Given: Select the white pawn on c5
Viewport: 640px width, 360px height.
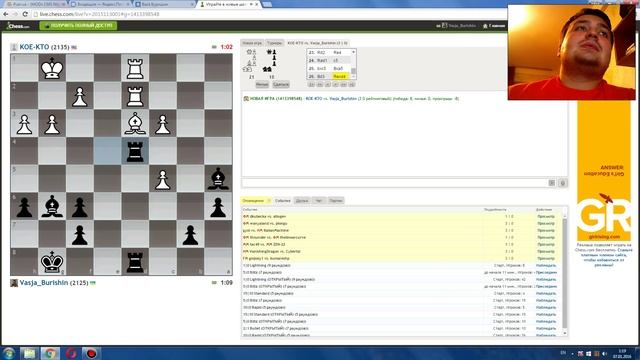Looking at the screenshot, I should tap(163, 179).
